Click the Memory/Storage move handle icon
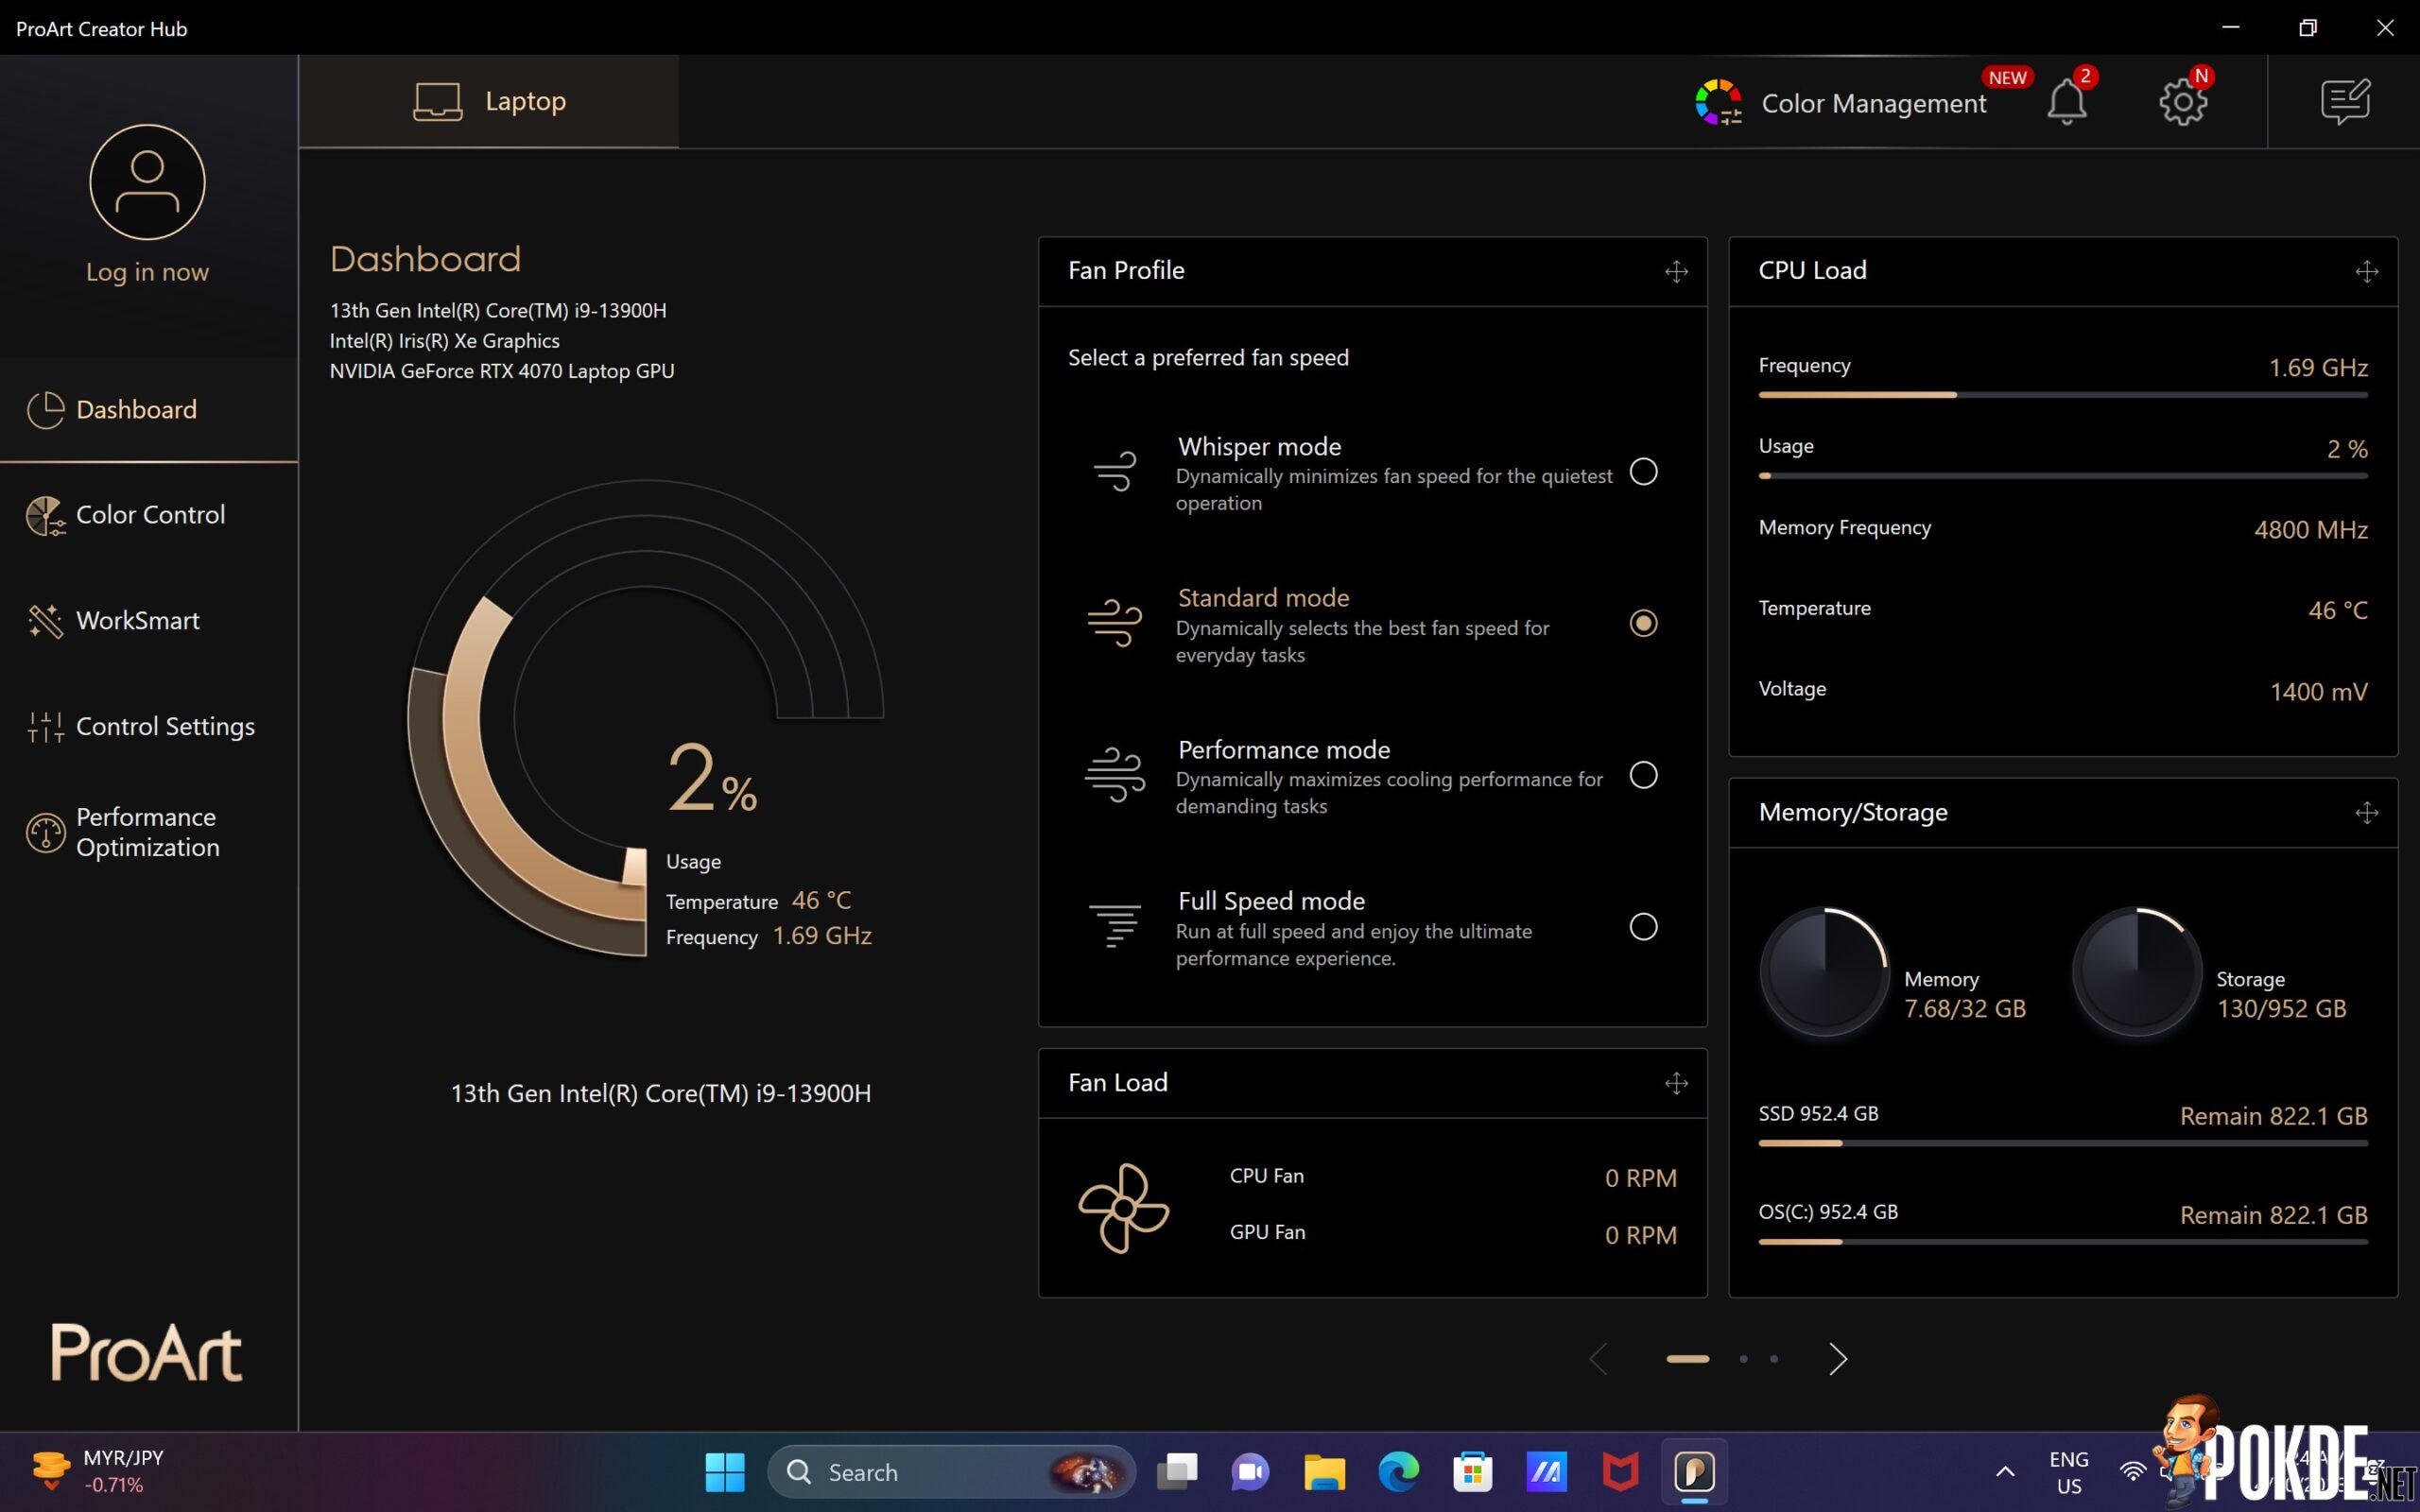 click(x=2366, y=813)
